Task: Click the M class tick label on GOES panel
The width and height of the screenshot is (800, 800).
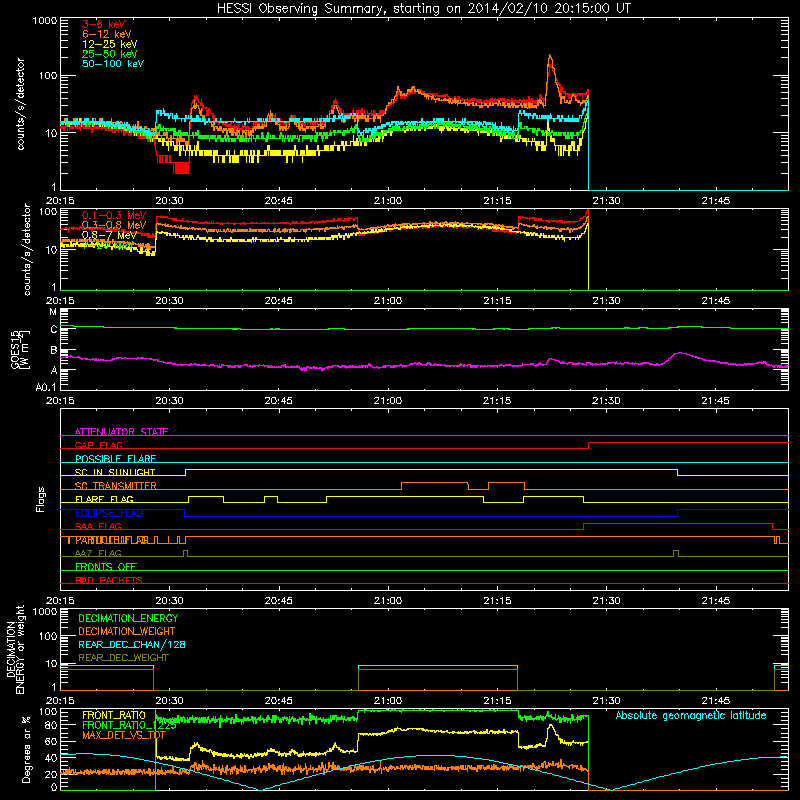Action: tap(53, 312)
